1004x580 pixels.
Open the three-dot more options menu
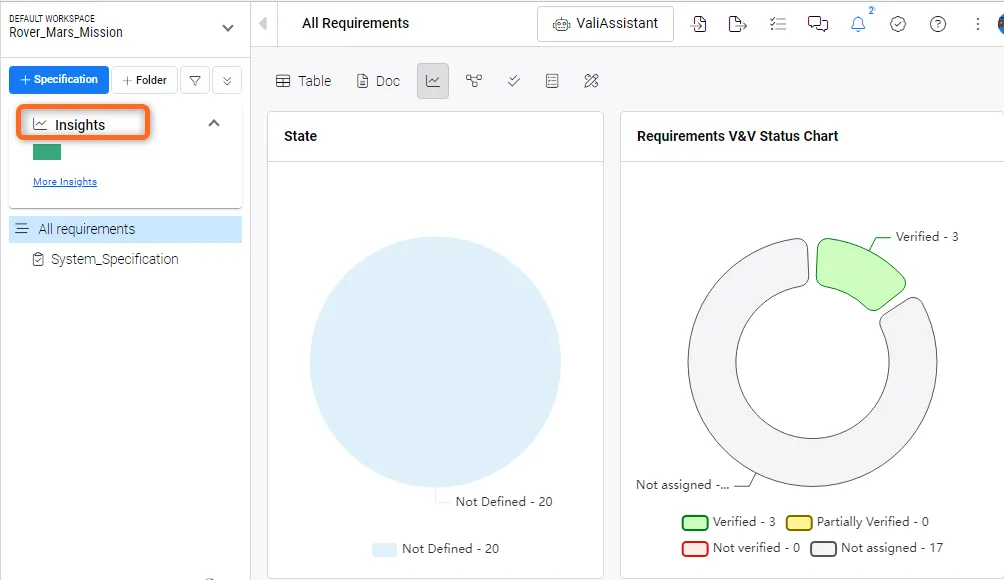click(x=978, y=24)
